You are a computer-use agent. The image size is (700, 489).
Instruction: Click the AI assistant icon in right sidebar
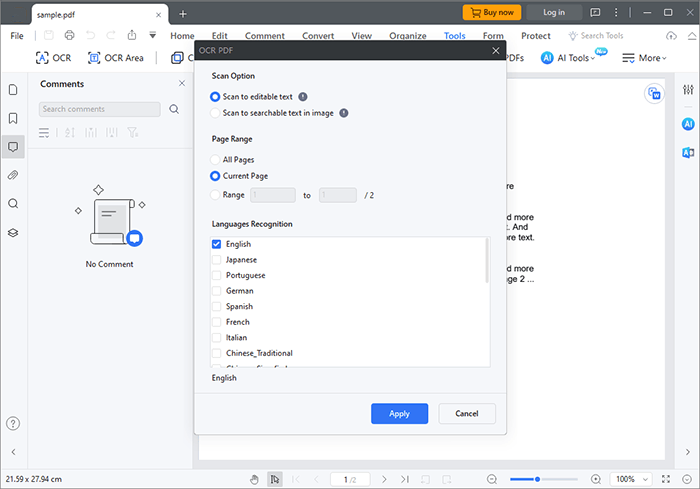click(x=688, y=124)
